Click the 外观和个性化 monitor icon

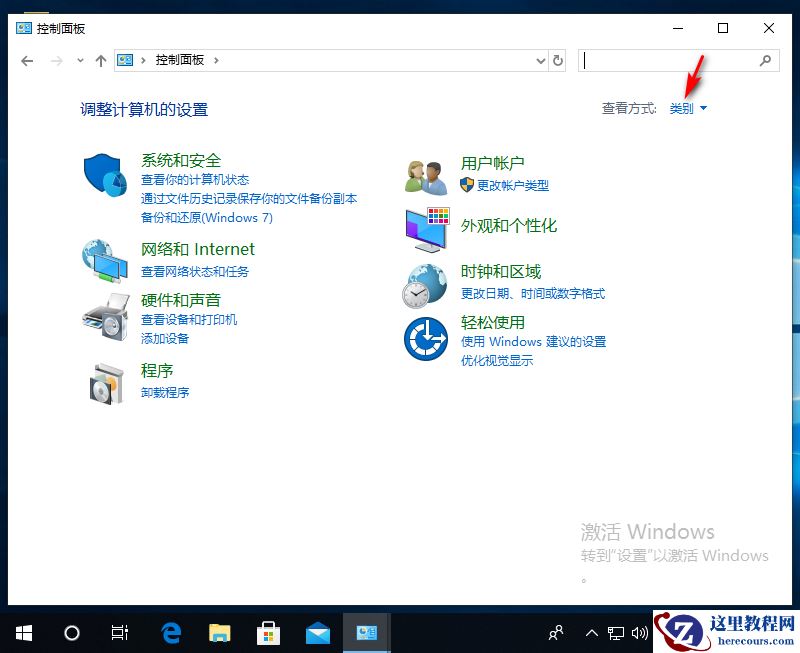pos(425,228)
